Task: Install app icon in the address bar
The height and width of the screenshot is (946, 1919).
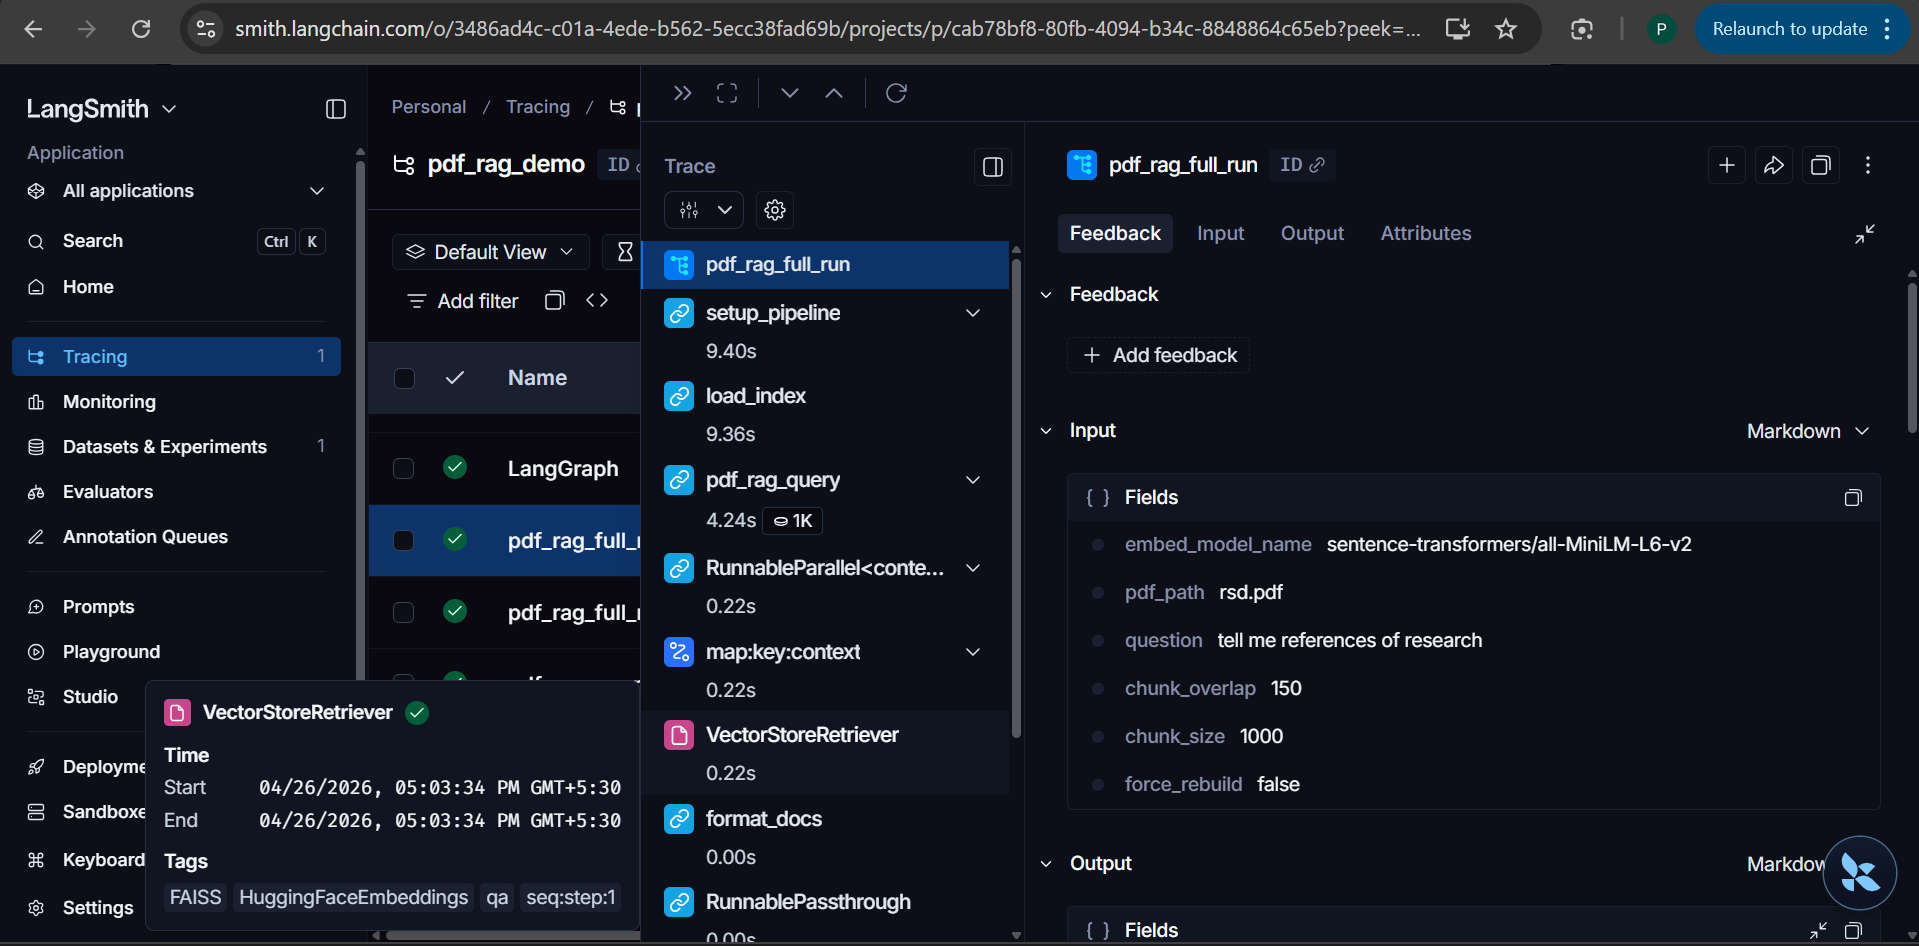Action: (x=1458, y=29)
